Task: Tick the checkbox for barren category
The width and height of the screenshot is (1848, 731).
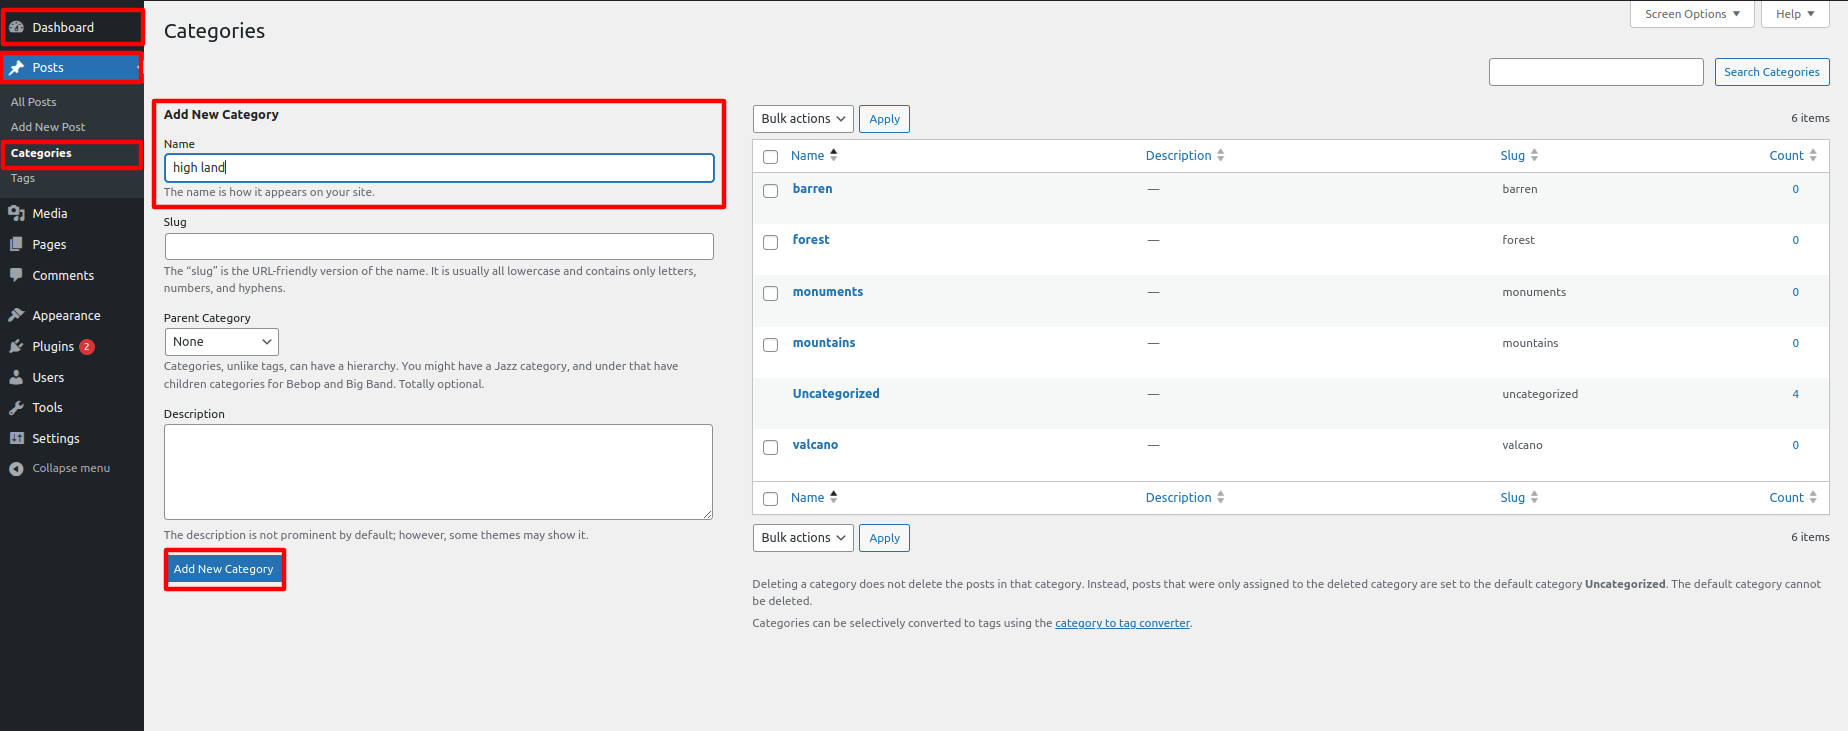Action: coord(770,191)
